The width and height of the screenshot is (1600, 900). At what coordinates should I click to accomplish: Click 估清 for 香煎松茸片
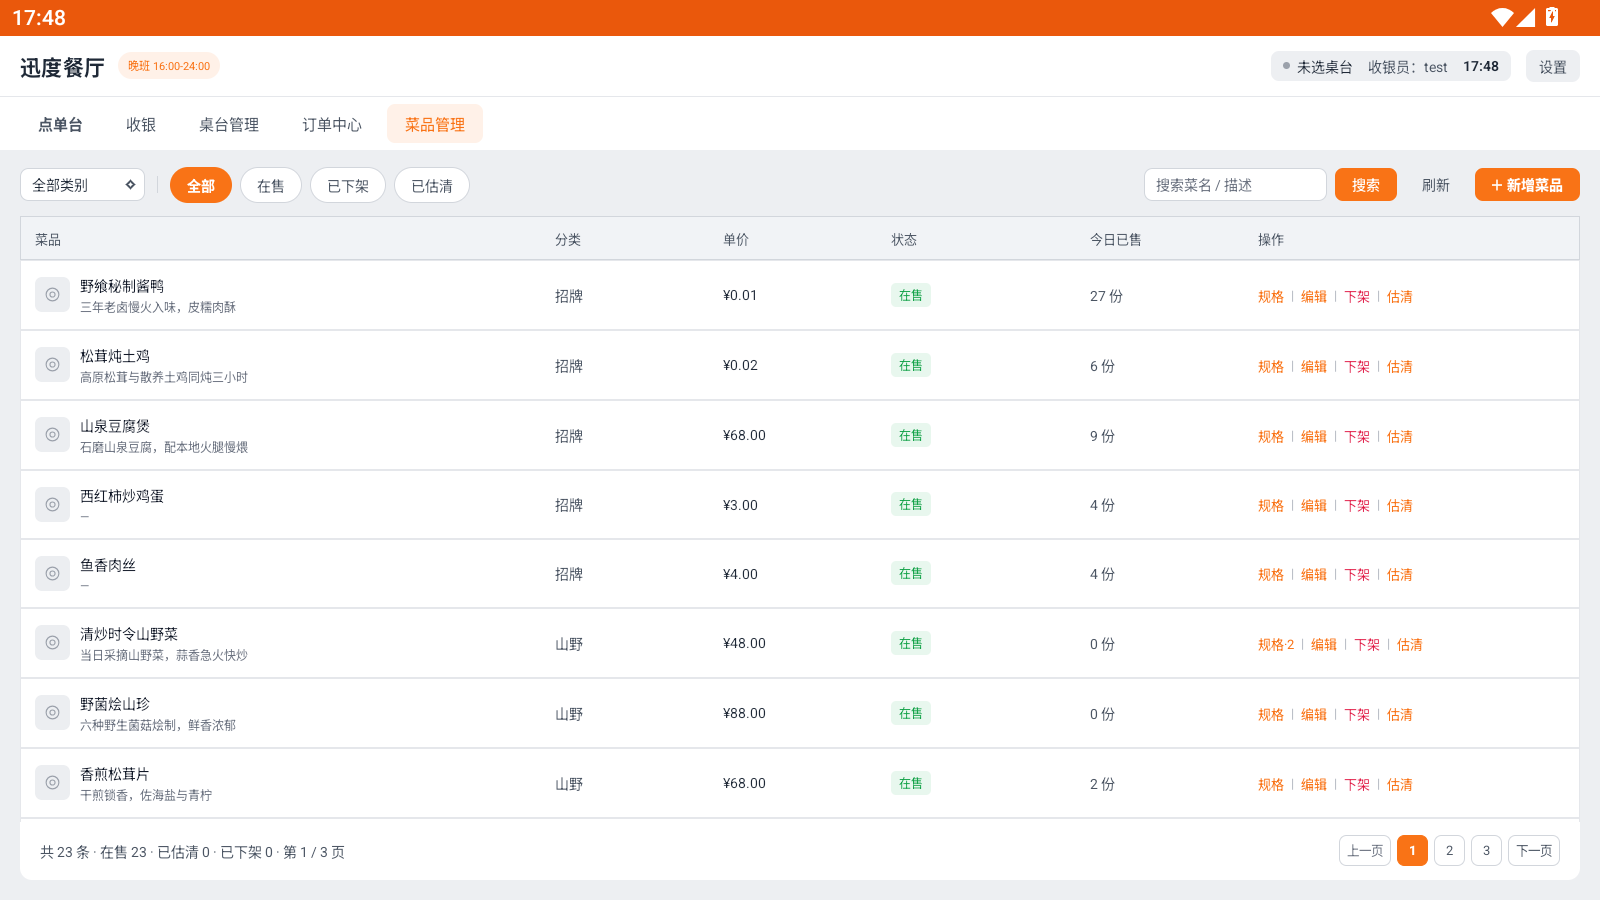point(1400,785)
